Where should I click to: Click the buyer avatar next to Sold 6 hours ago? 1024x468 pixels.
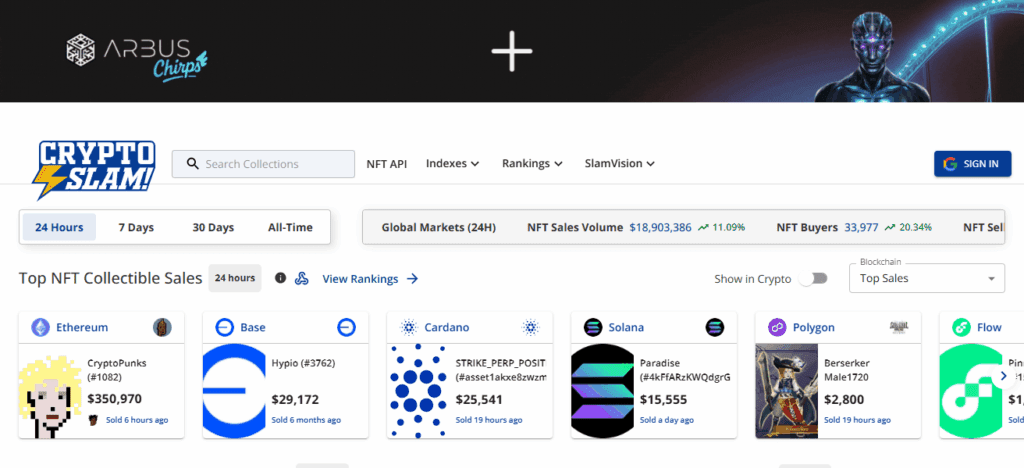(x=93, y=420)
